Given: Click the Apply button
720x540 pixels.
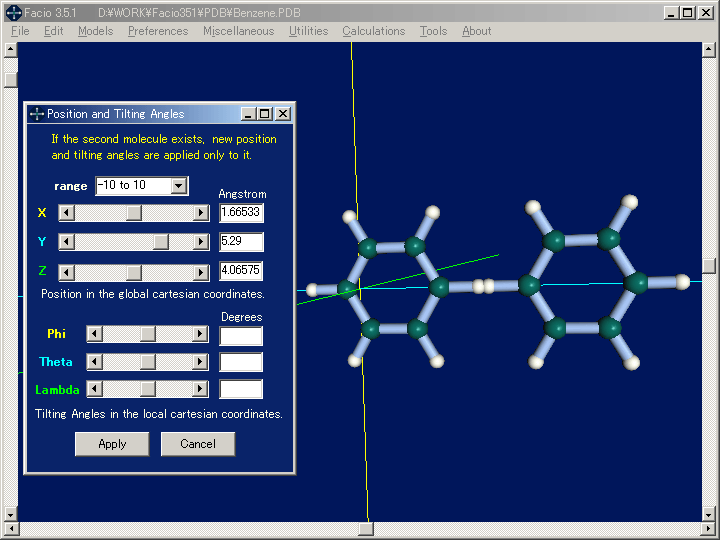Looking at the screenshot, I should [x=112, y=444].
